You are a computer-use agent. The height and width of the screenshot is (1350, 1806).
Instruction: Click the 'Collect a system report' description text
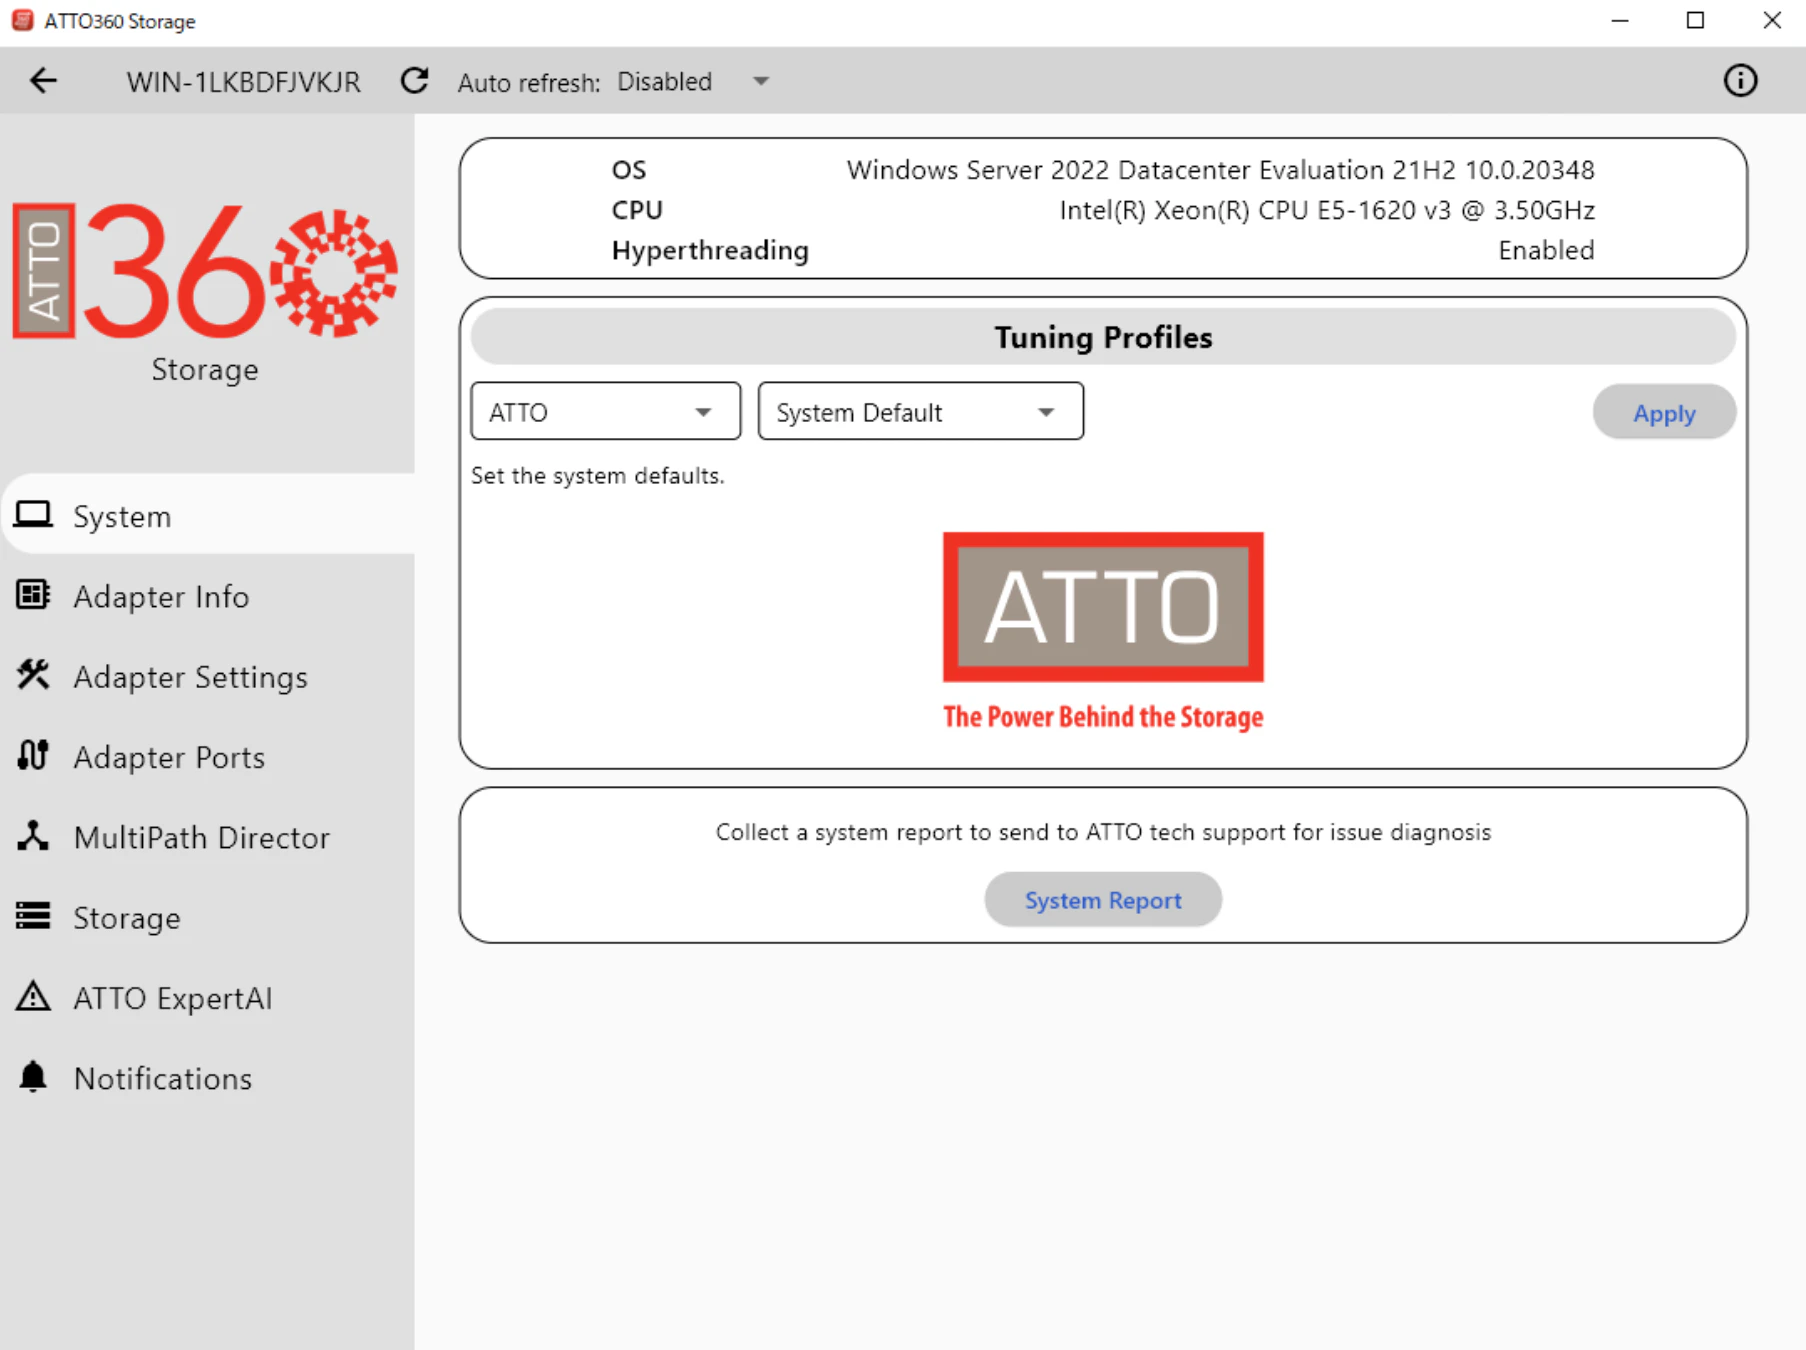[x=1103, y=832]
